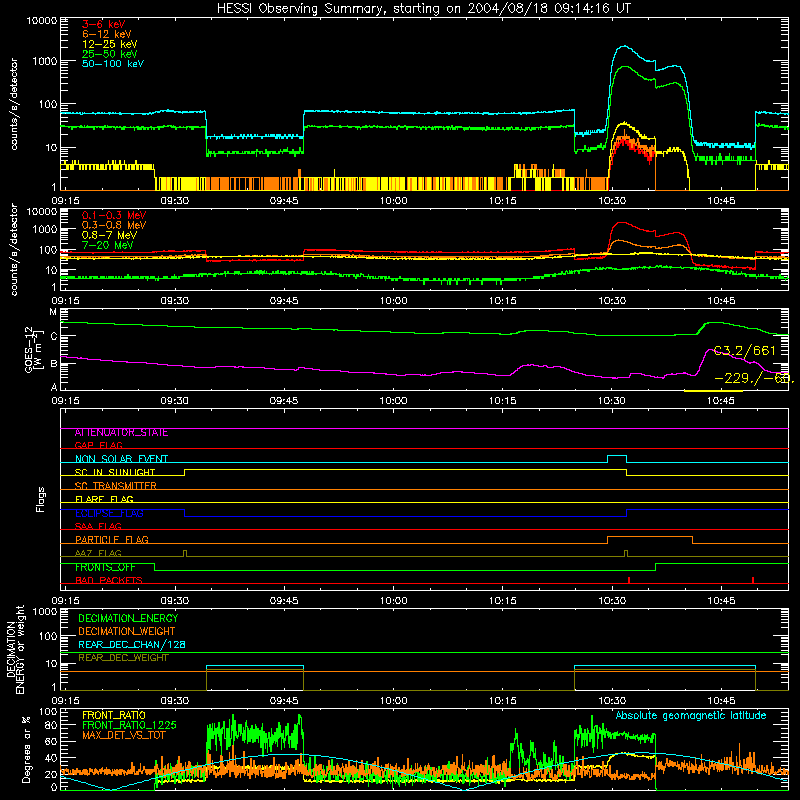Click the REAR_DEC_CHAN/128 legend label

coord(132,645)
